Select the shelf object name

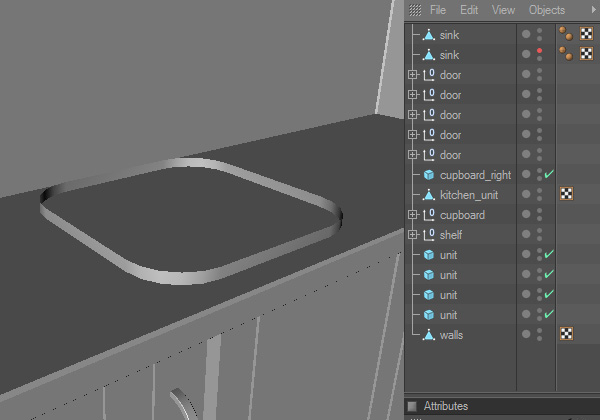[x=451, y=235]
